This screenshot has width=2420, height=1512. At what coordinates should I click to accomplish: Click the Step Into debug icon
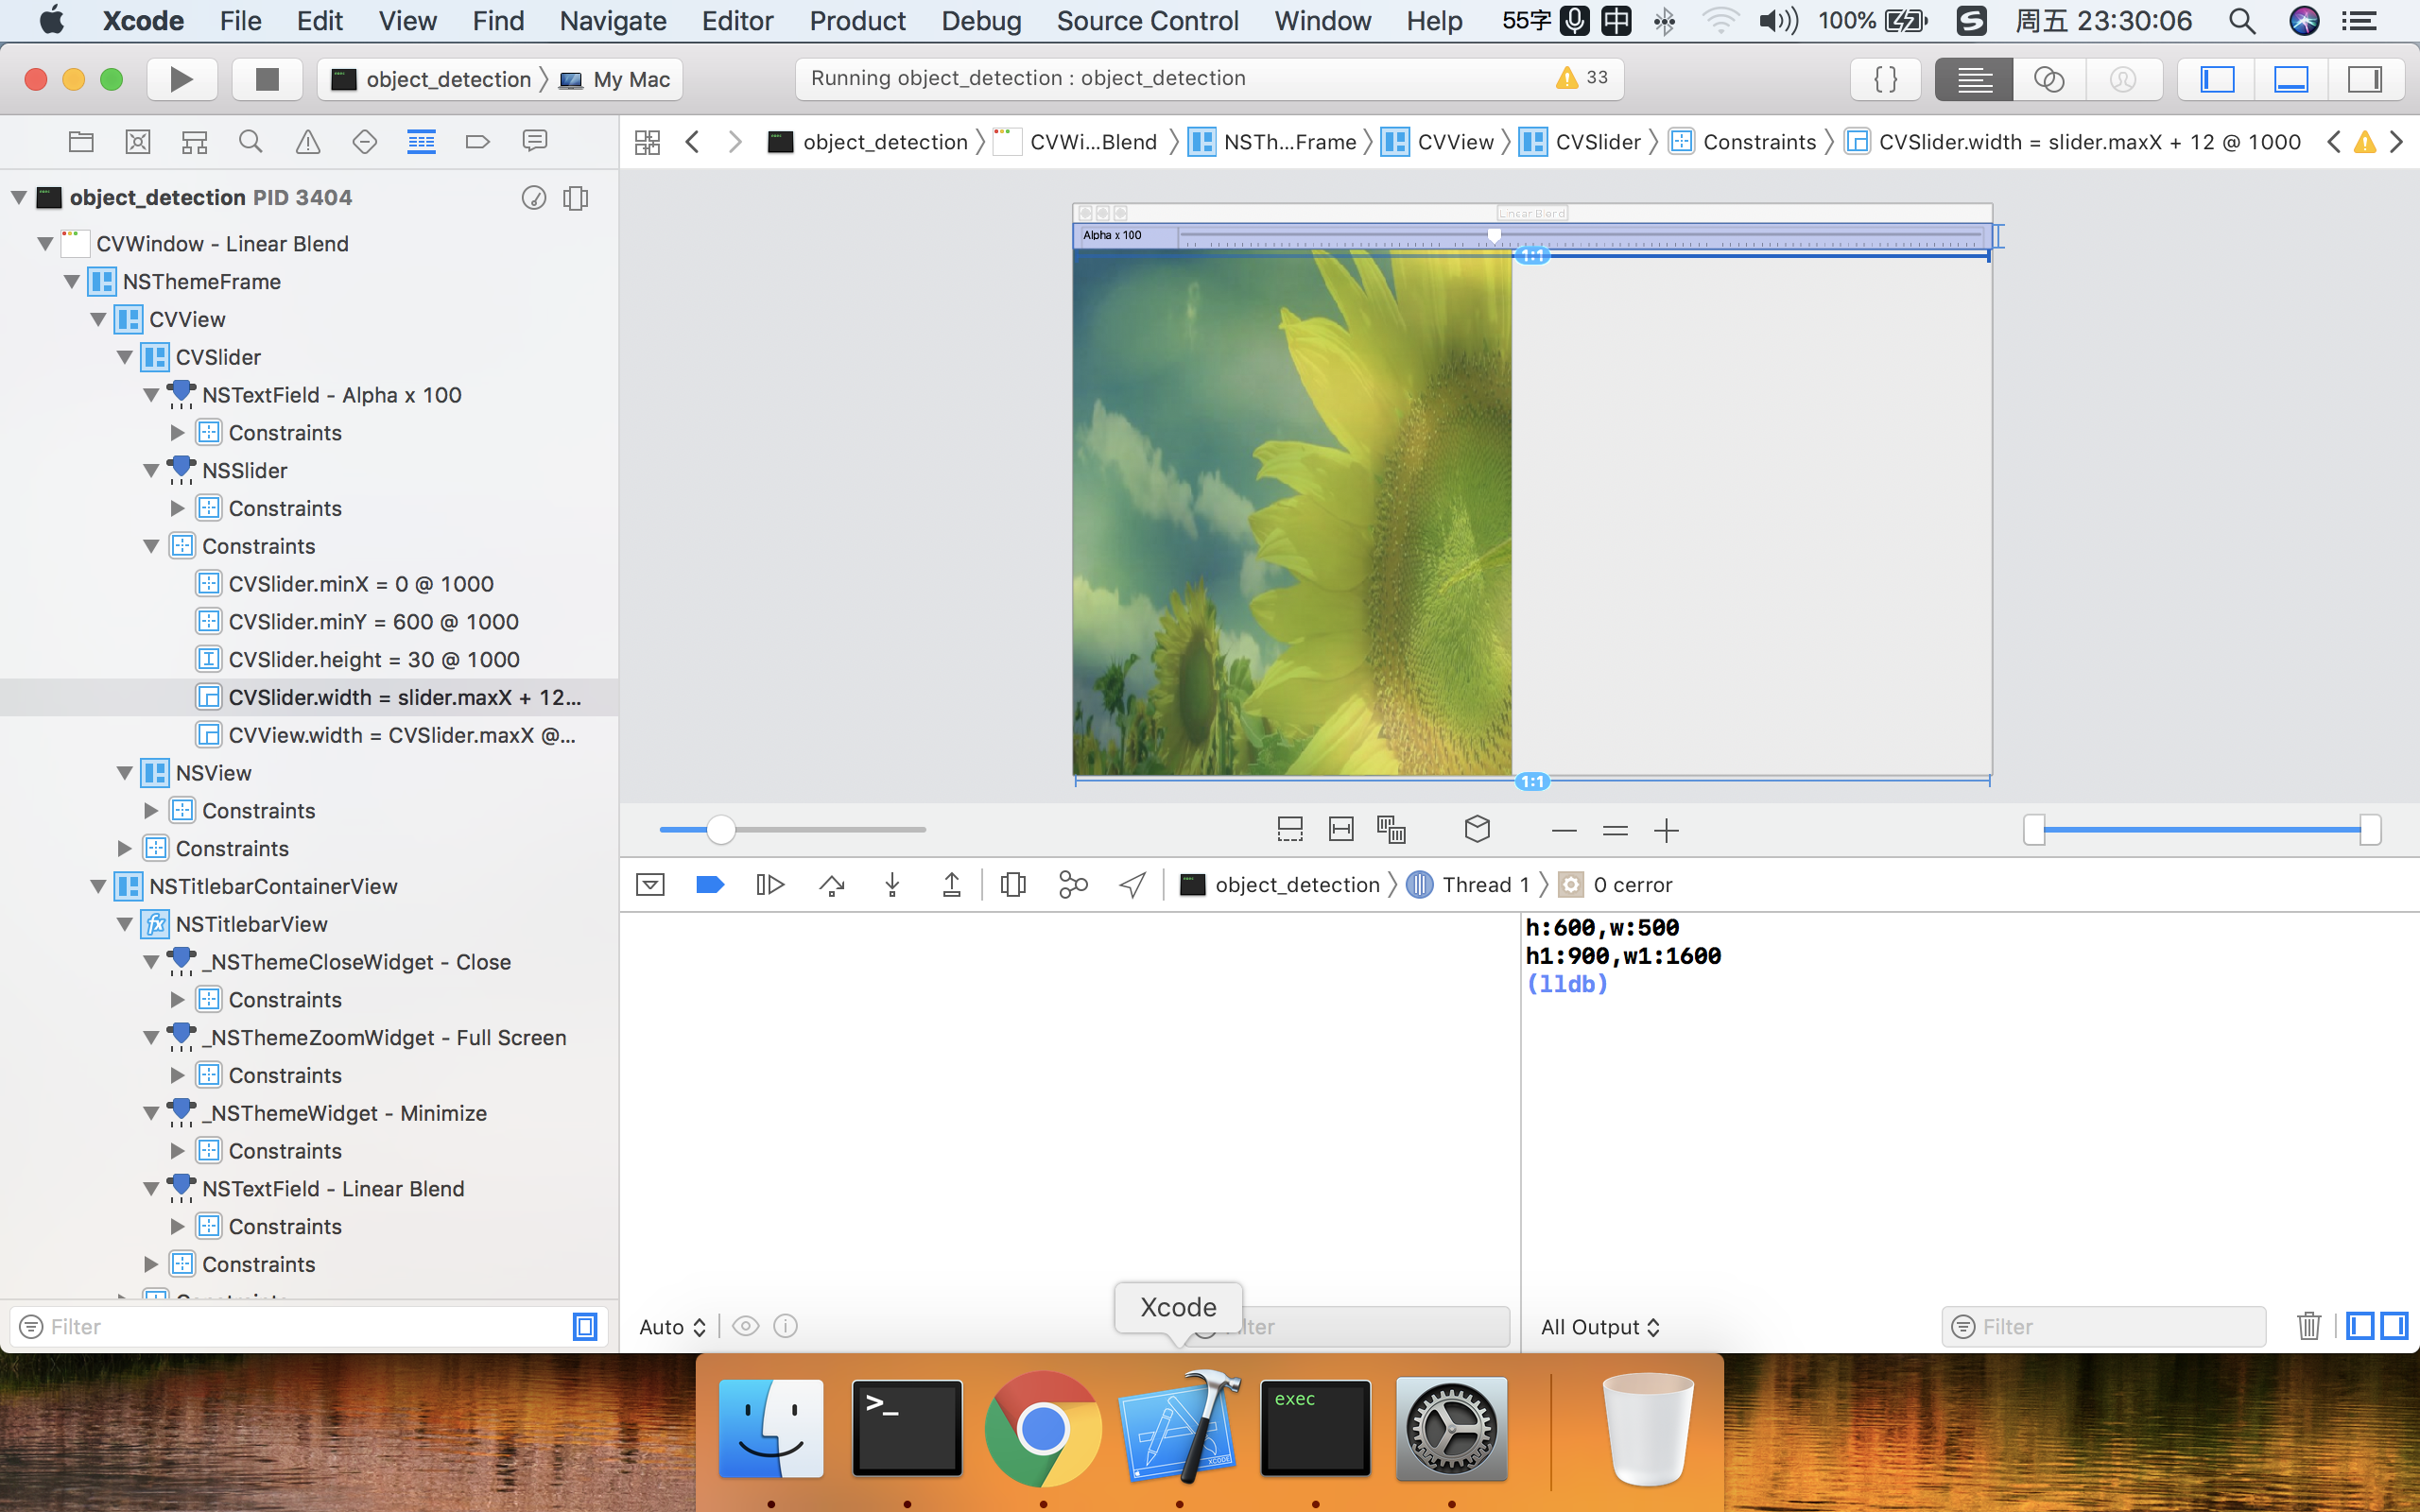pyautogui.click(x=892, y=885)
